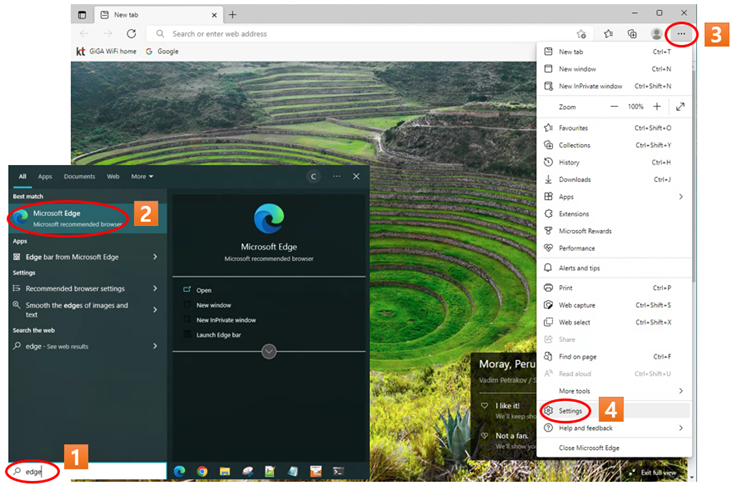Open Favourites star icon in toolbar
The image size is (737, 491).
[x=608, y=34]
